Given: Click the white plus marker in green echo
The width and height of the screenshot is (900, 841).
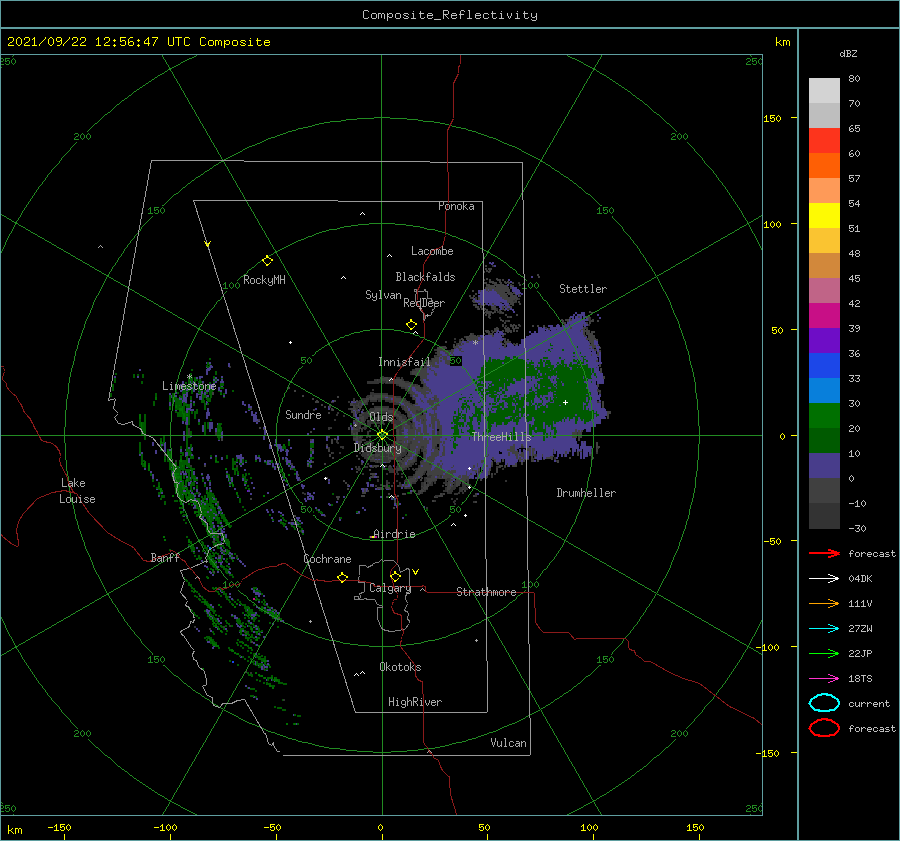Looking at the screenshot, I should click(x=565, y=402).
